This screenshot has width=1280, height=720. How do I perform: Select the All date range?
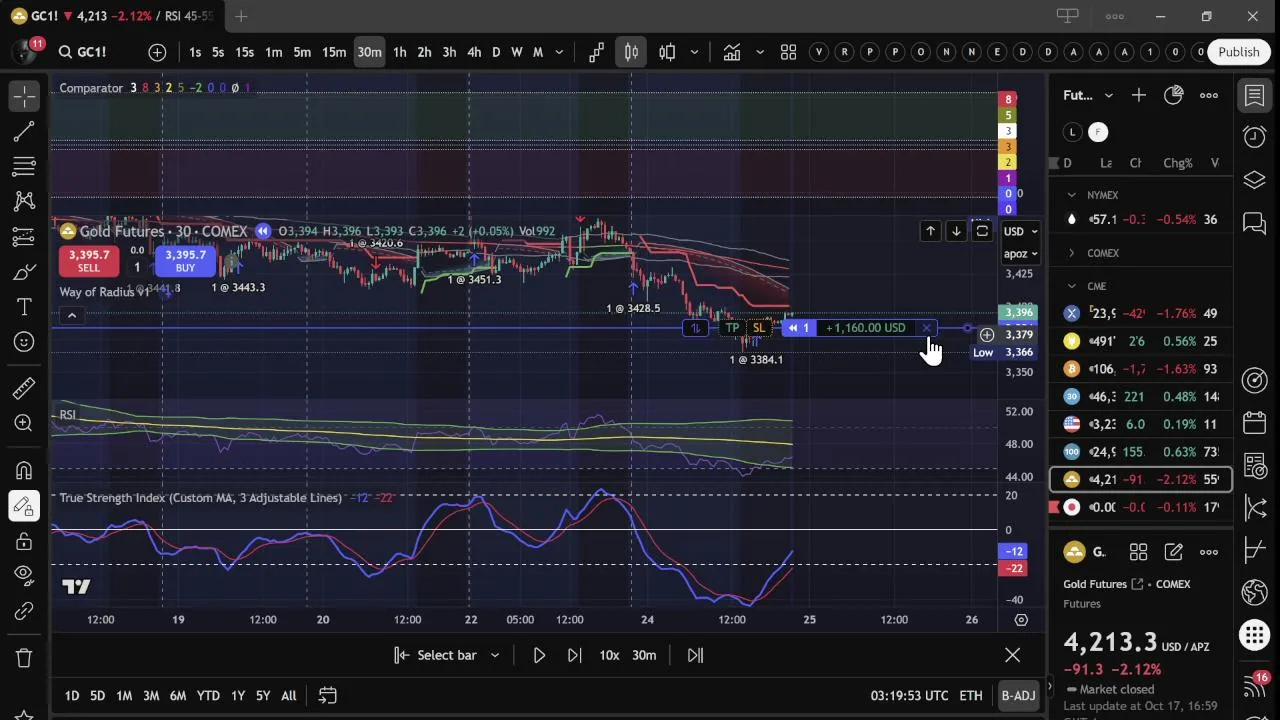coord(288,695)
